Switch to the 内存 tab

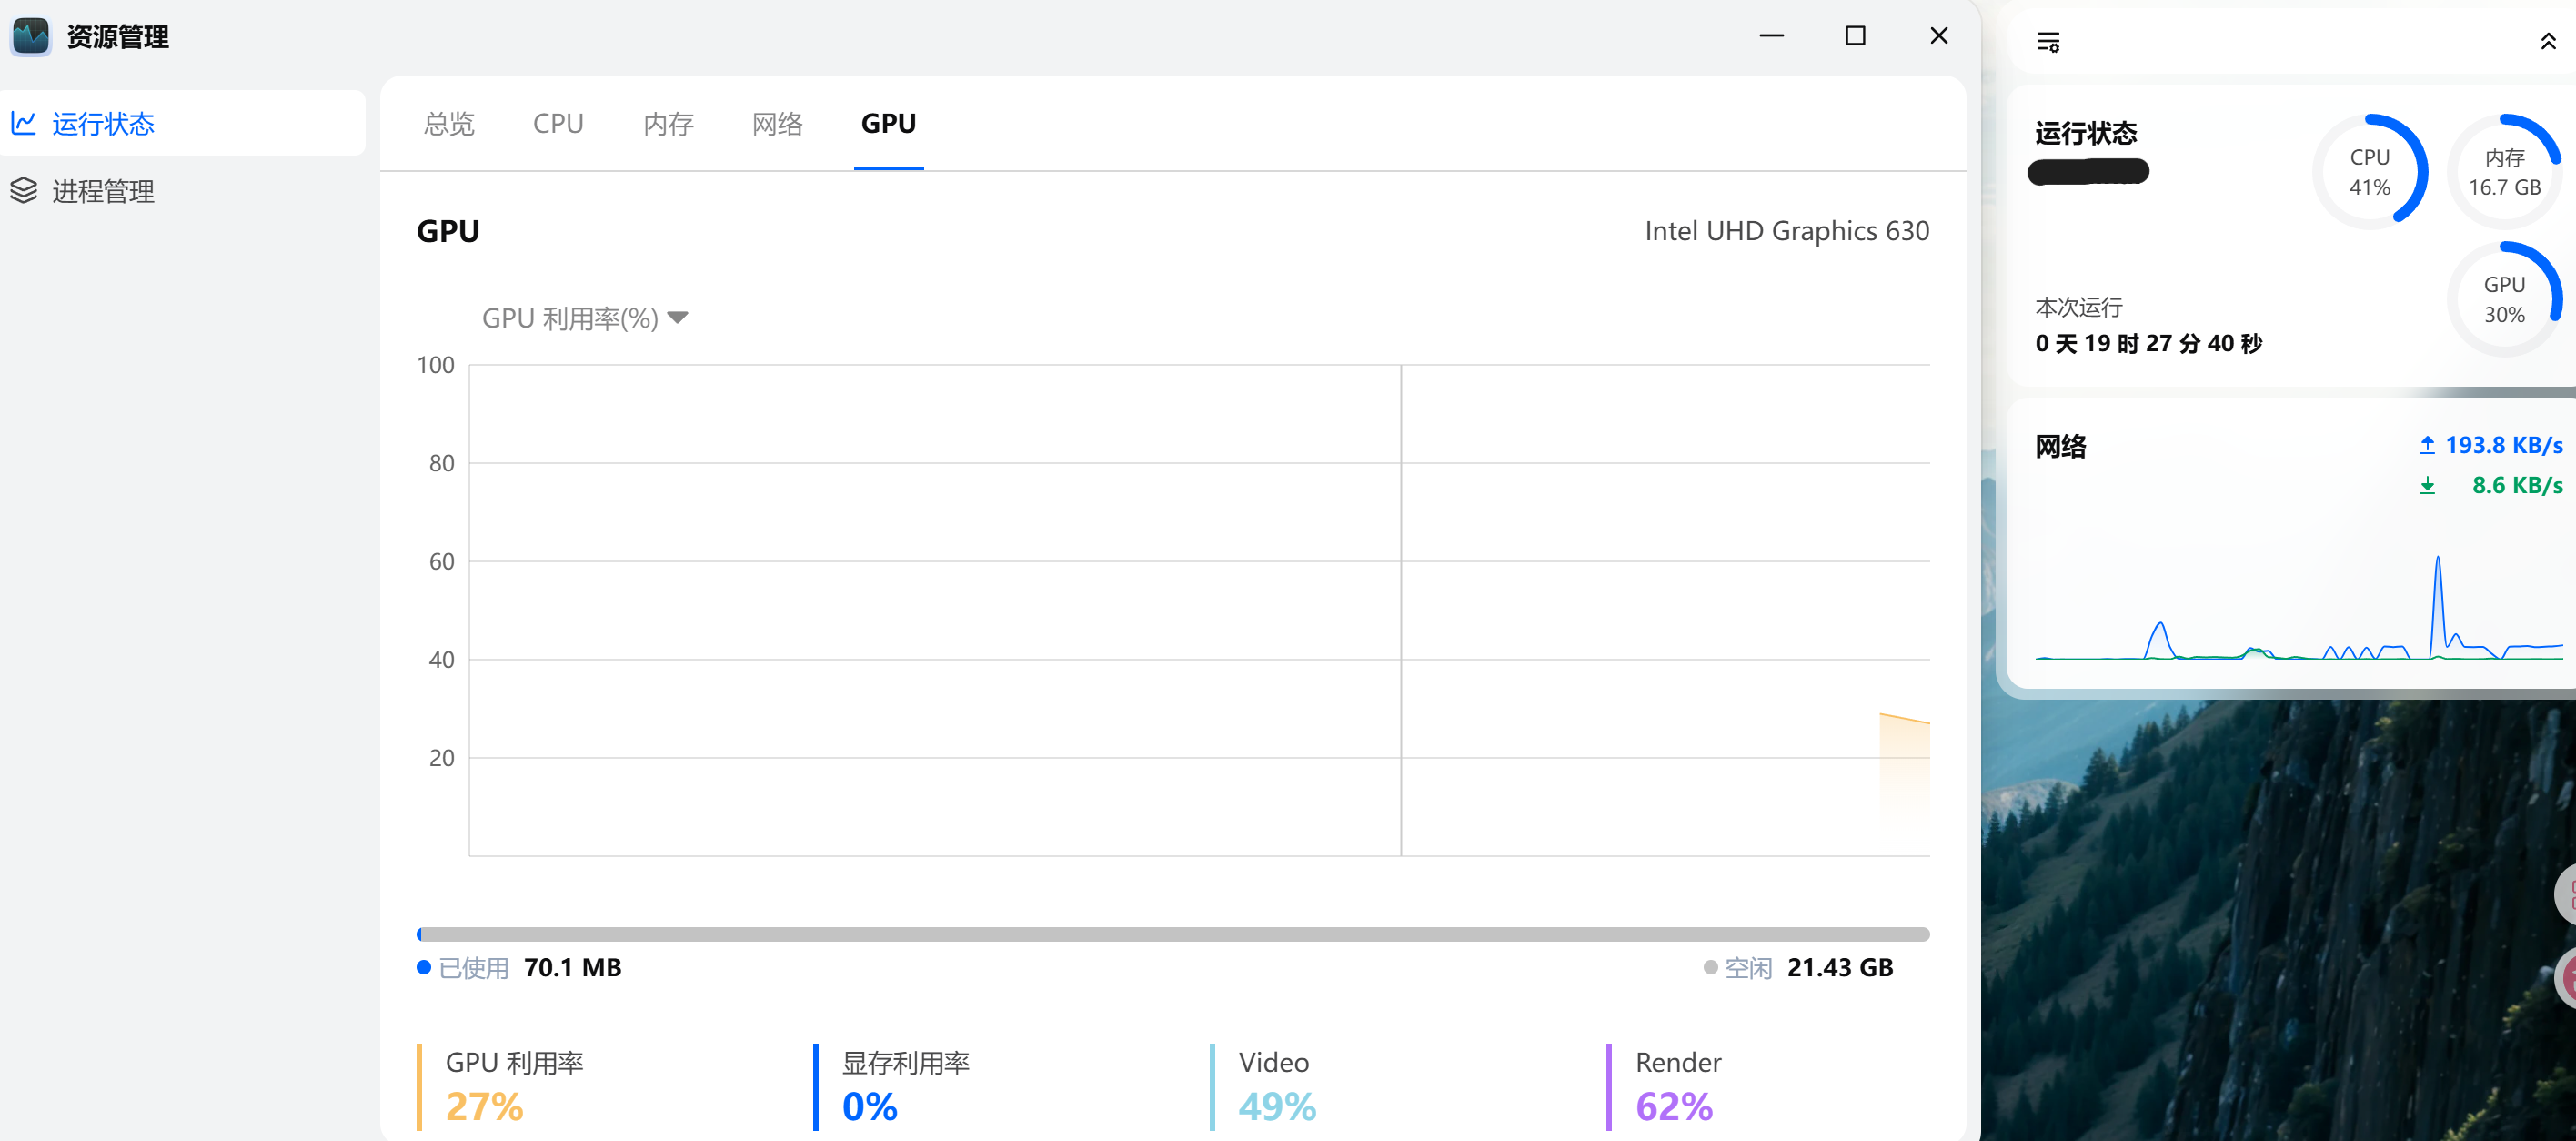coord(668,124)
